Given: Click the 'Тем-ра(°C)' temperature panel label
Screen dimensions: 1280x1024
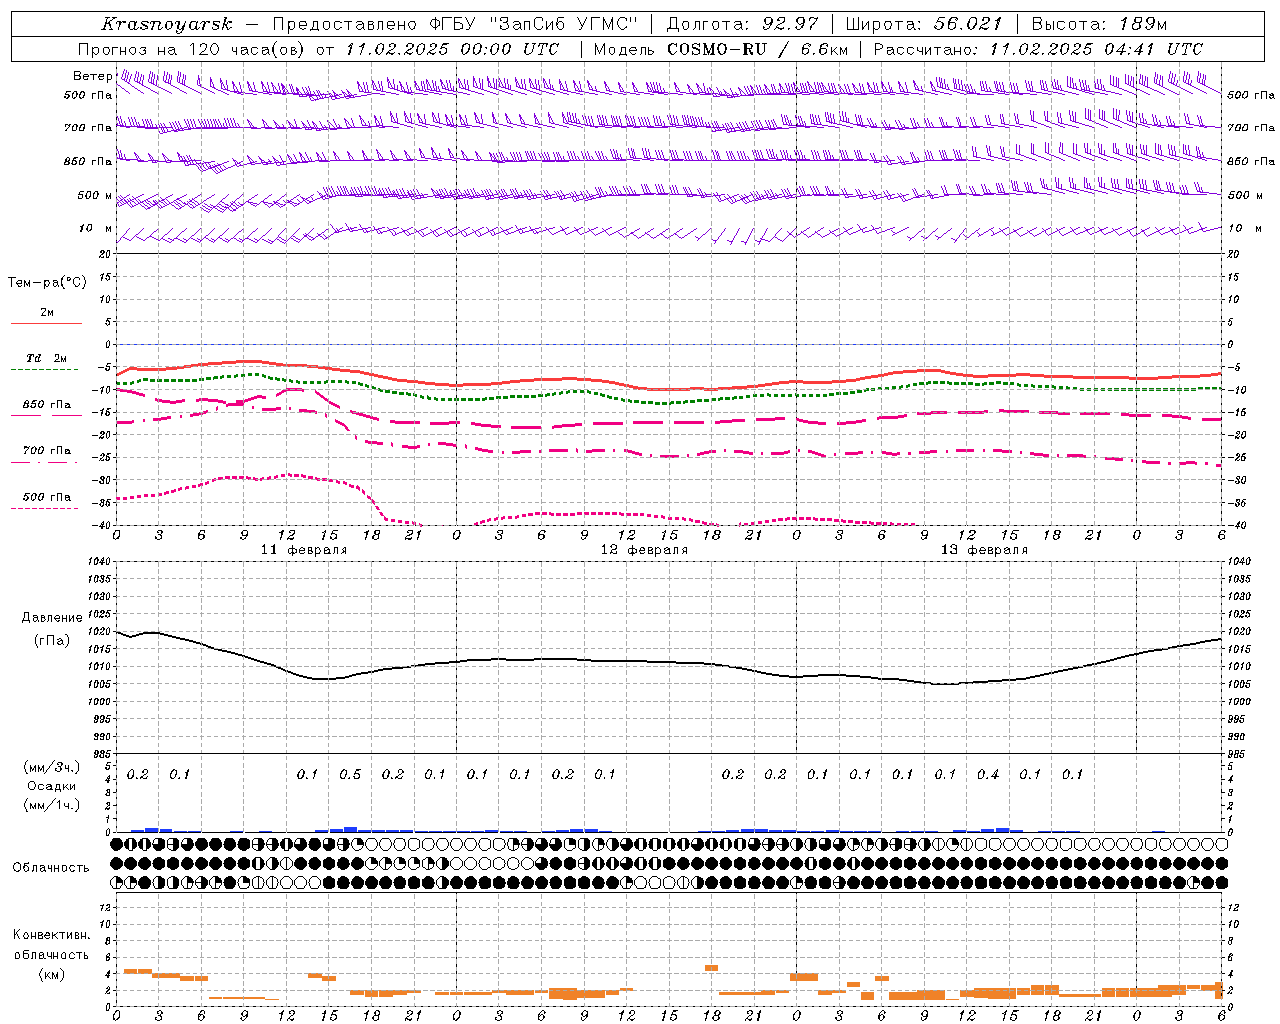Looking at the screenshot, I should click(x=47, y=282).
